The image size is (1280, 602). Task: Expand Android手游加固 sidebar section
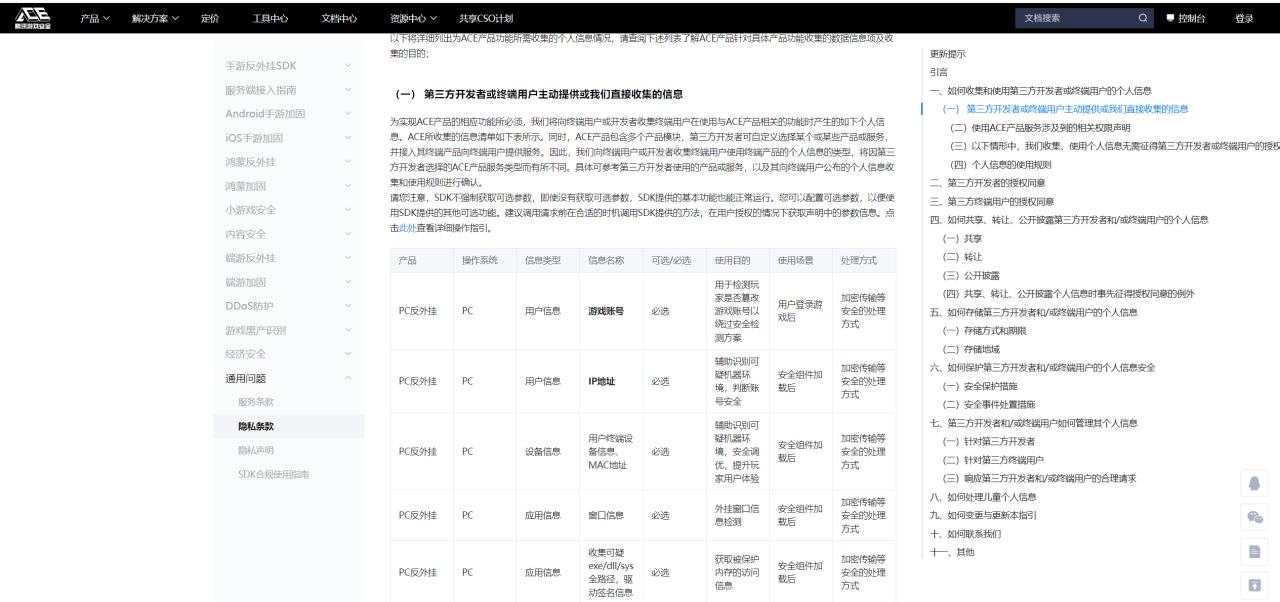pos(289,114)
